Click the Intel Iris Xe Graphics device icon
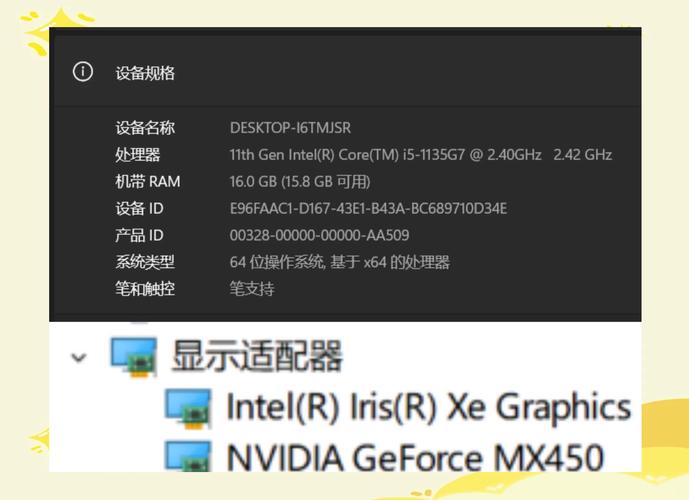Screen dimensions: 689x500 pyautogui.click(x=188, y=408)
